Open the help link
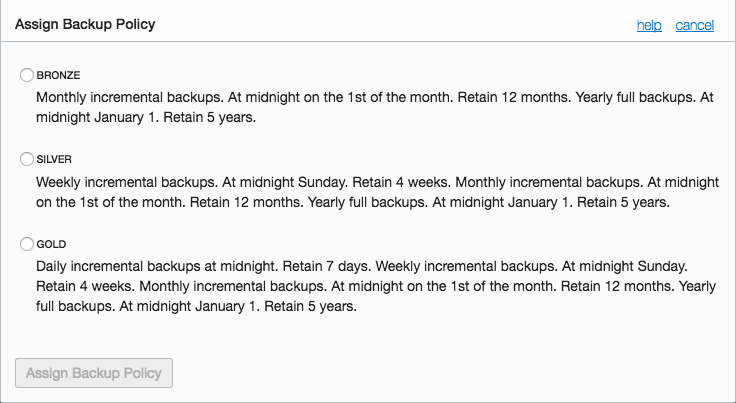 649,25
